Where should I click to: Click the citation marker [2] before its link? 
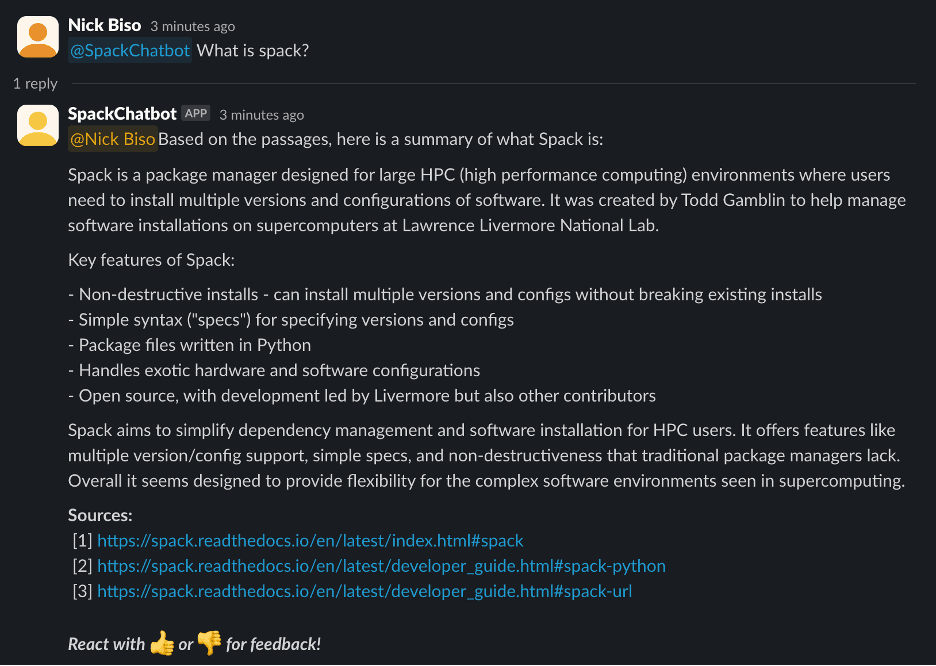(83, 566)
